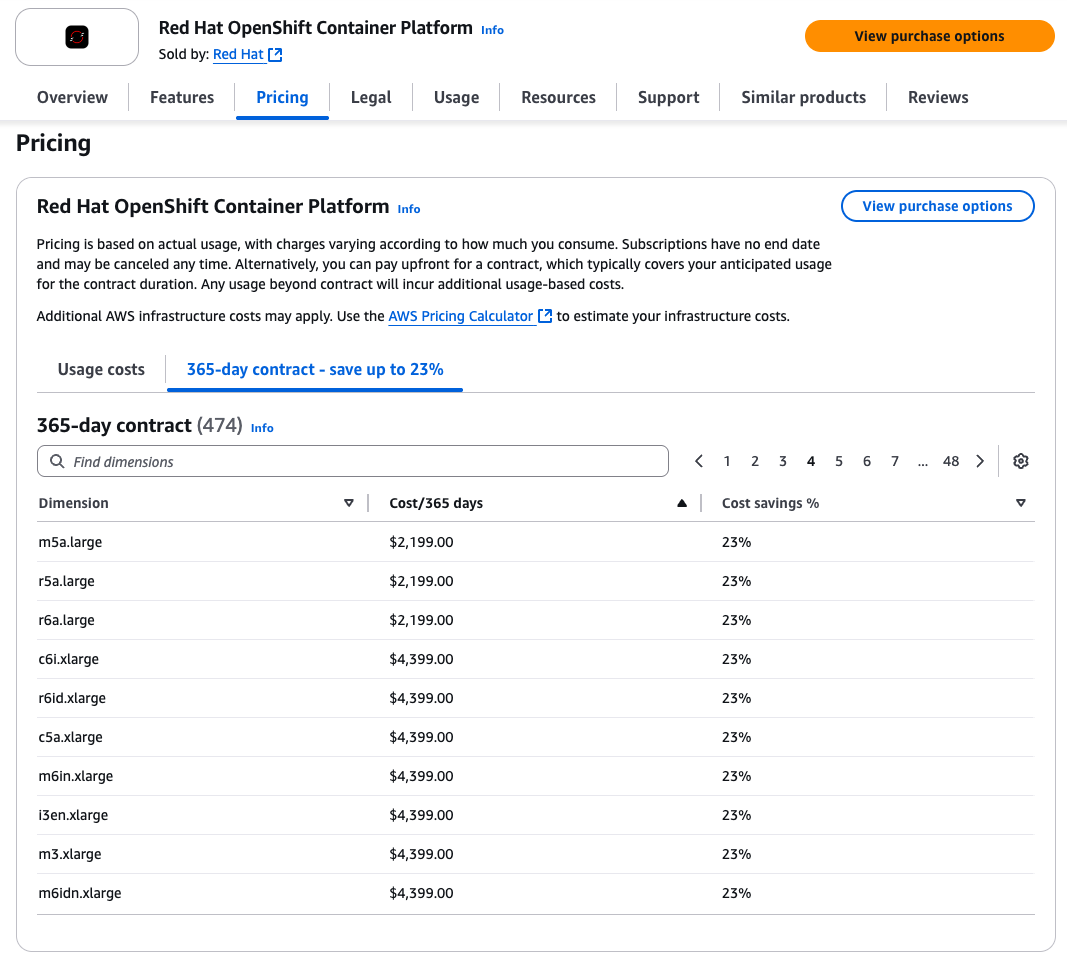The width and height of the screenshot is (1067, 957).
Task: Click Info link next to 365-day contract
Action: (x=262, y=428)
